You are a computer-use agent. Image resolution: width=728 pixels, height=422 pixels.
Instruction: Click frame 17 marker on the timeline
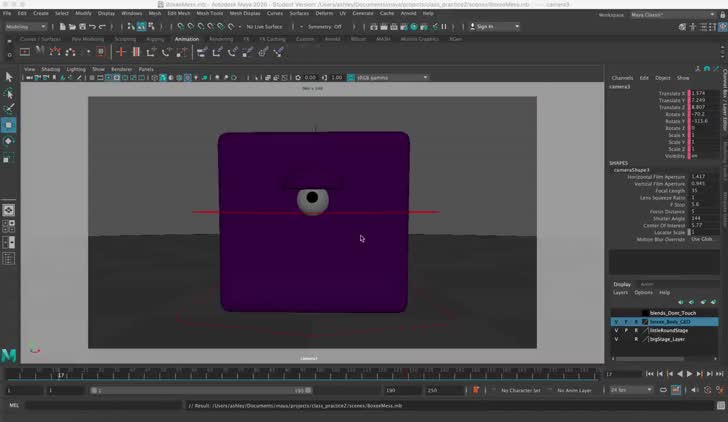(x=61, y=375)
